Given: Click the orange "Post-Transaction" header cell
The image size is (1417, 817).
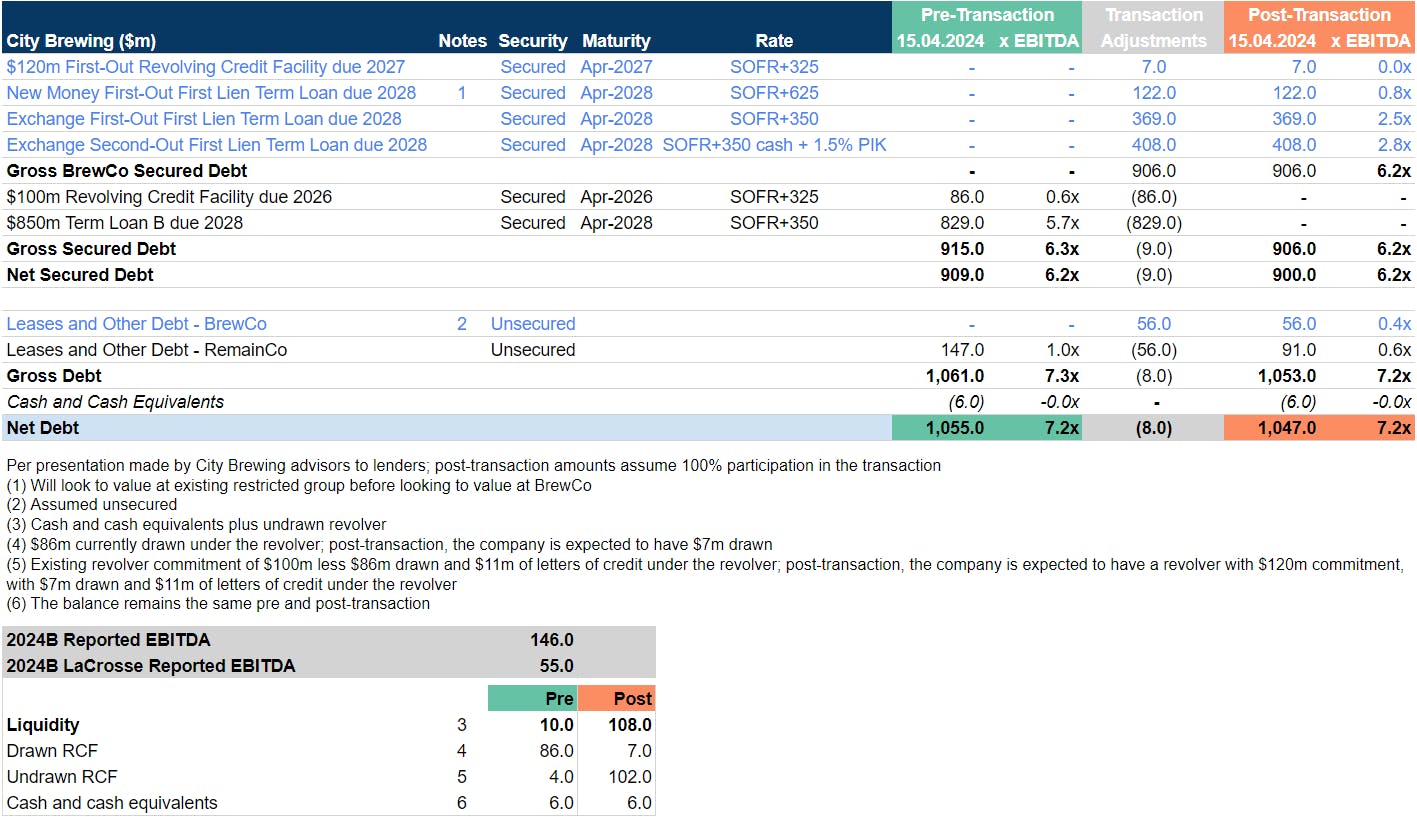Looking at the screenshot, I should point(1319,15).
